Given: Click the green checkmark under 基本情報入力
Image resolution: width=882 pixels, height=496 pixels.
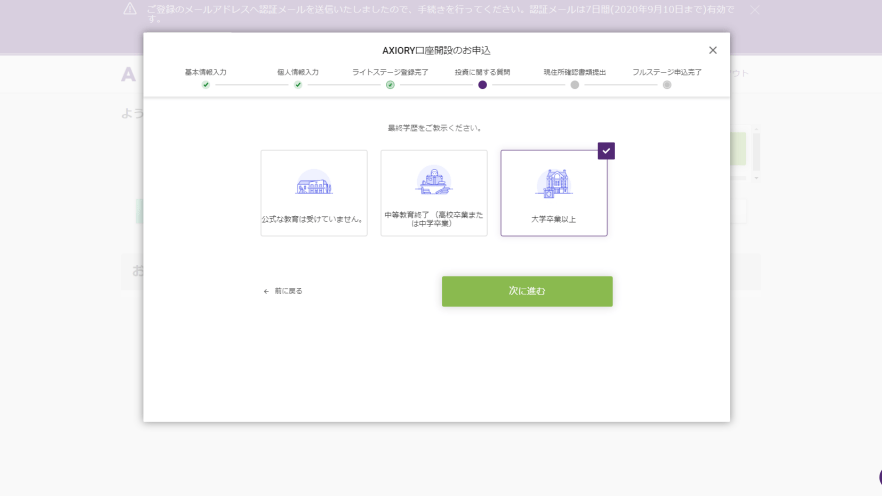Looking at the screenshot, I should (x=206, y=85).
